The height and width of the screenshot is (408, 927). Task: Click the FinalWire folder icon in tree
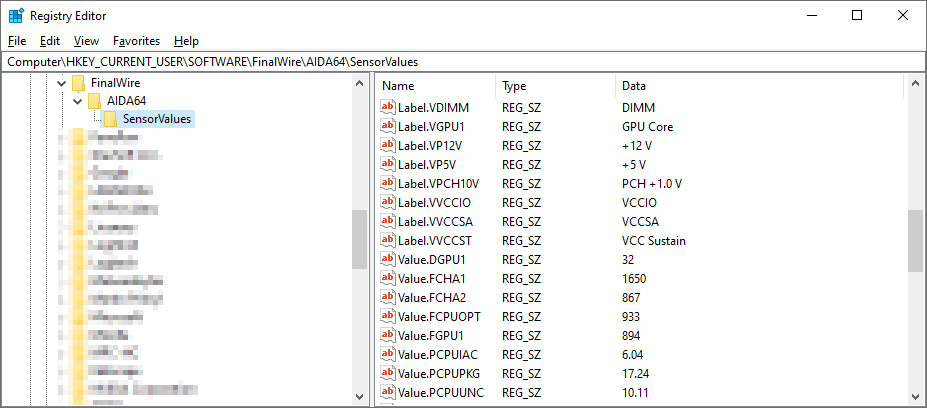coord(79,83)
